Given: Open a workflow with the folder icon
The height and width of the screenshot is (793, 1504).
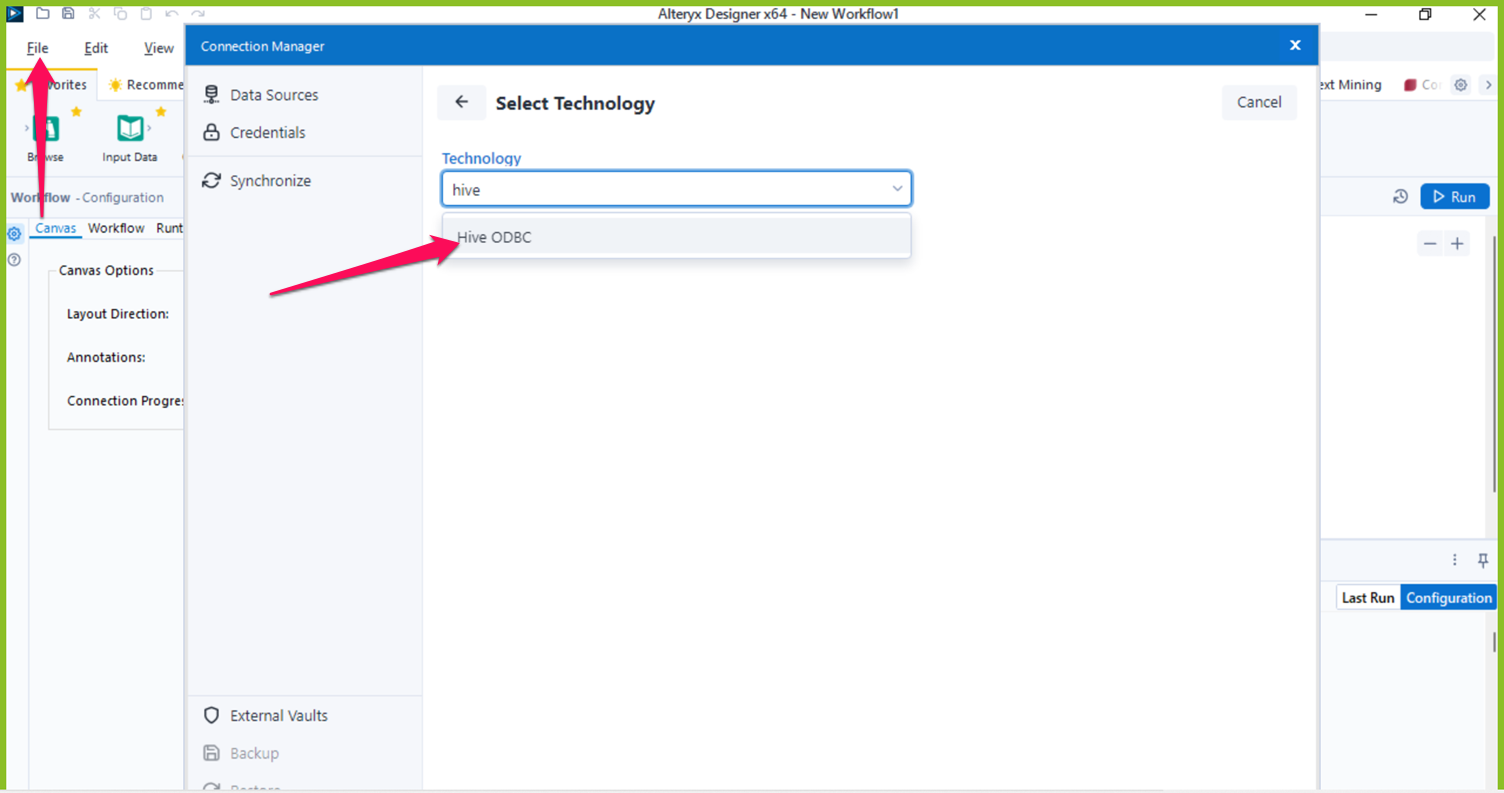Looking at the screenshot, I should (43, 13).
